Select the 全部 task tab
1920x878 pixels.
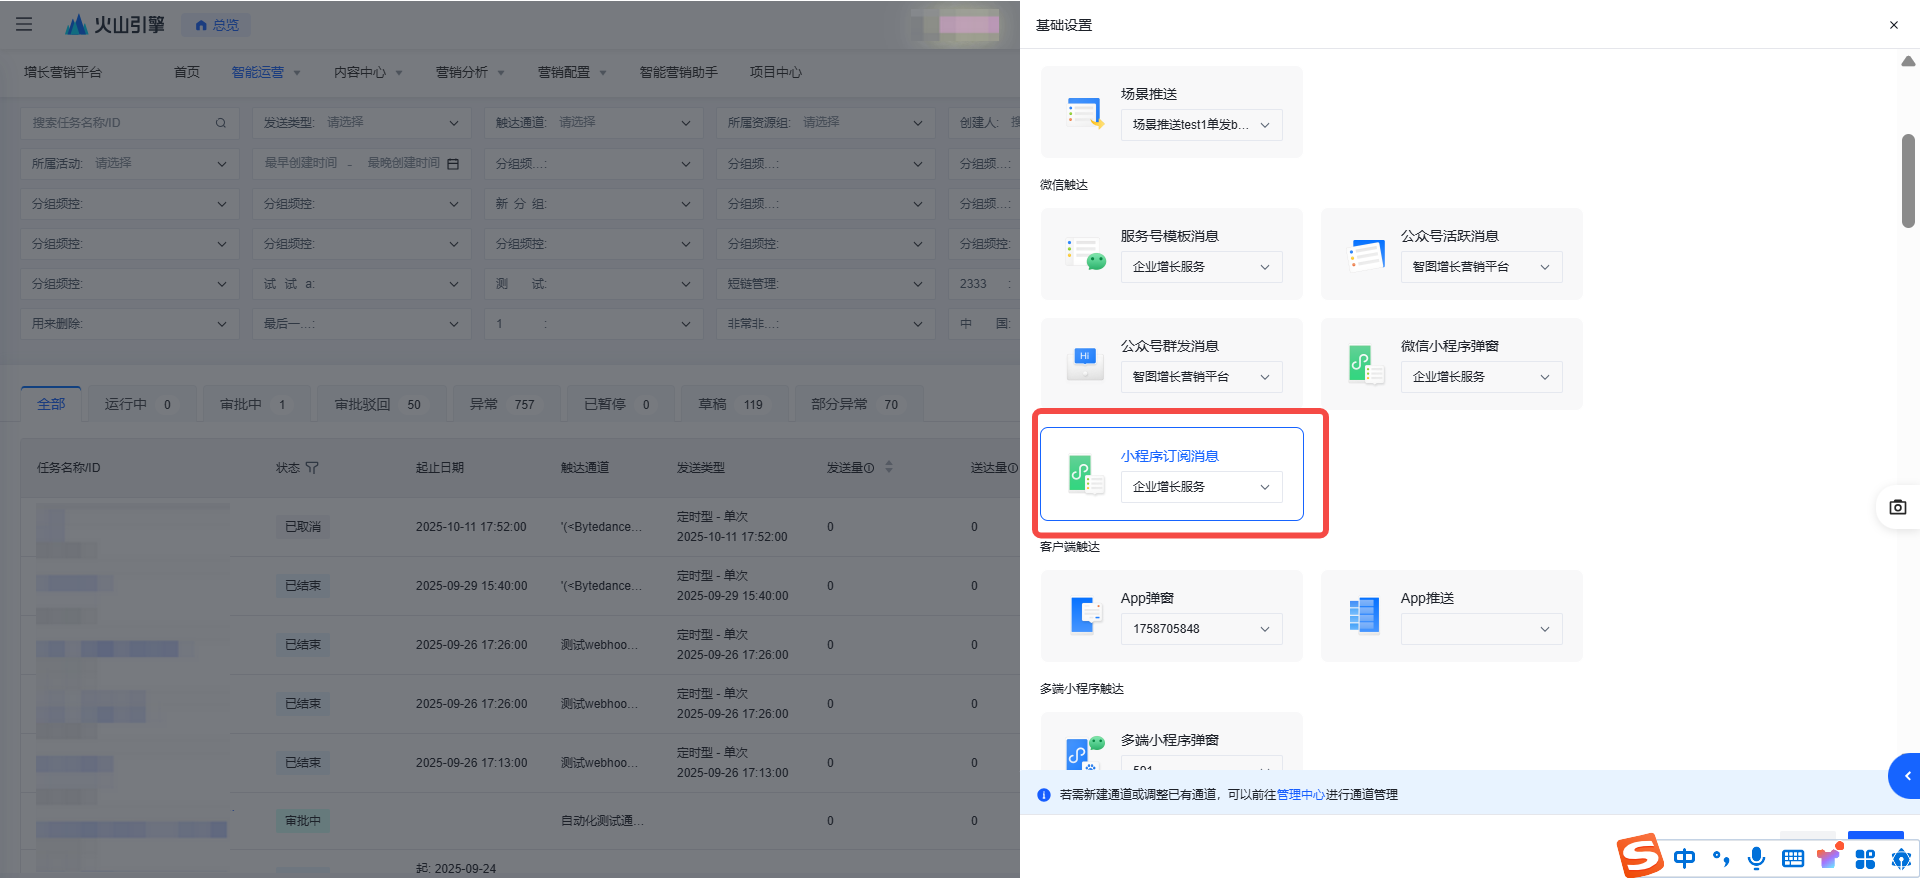(x=51, y=404)
